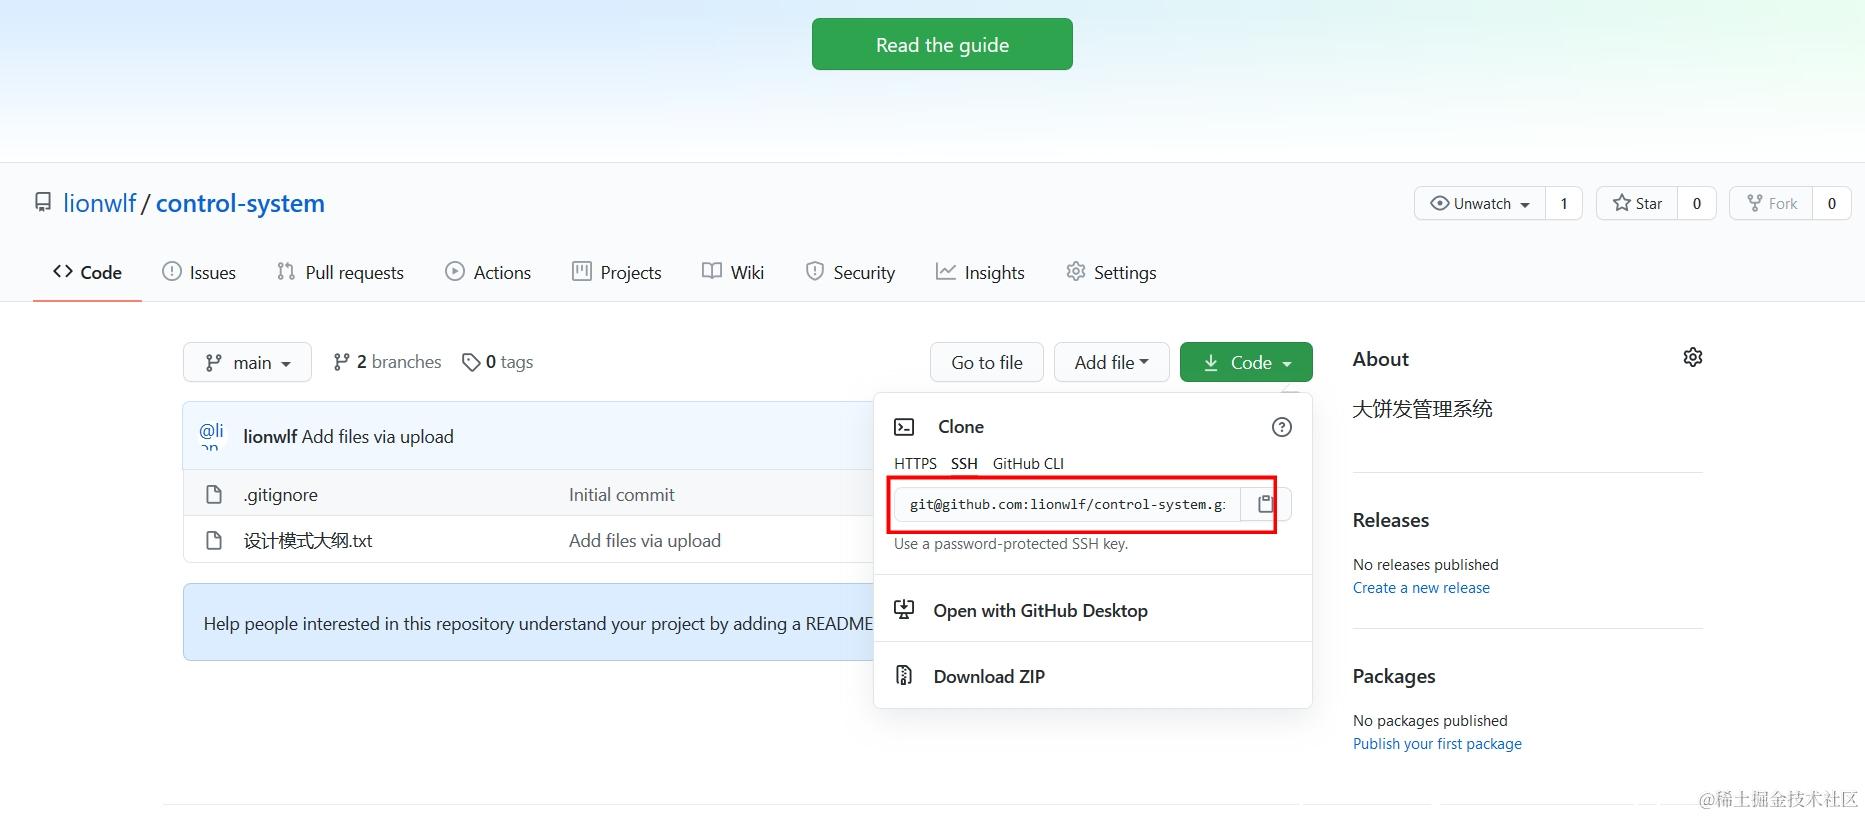Open the Packages heading link
This screenshot has width=1865, height=816.
(x=1393, y=676)
